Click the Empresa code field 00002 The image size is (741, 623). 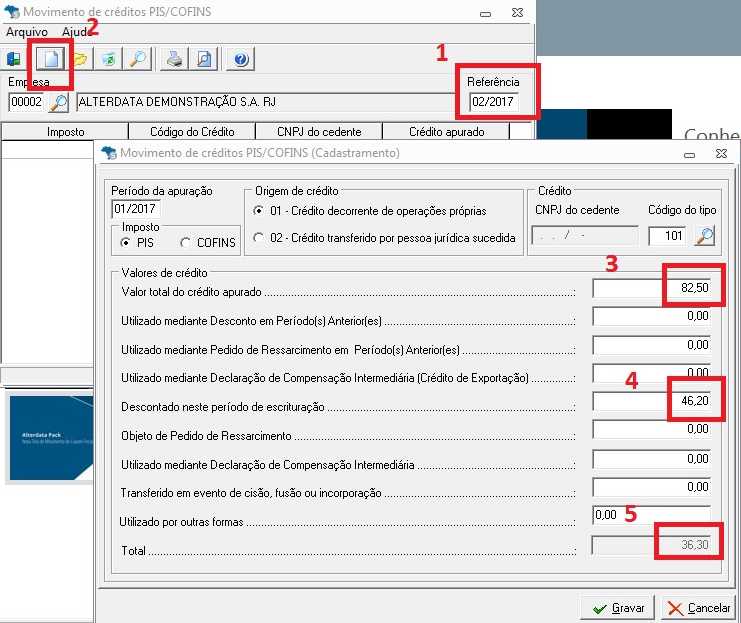pos(26,102)
